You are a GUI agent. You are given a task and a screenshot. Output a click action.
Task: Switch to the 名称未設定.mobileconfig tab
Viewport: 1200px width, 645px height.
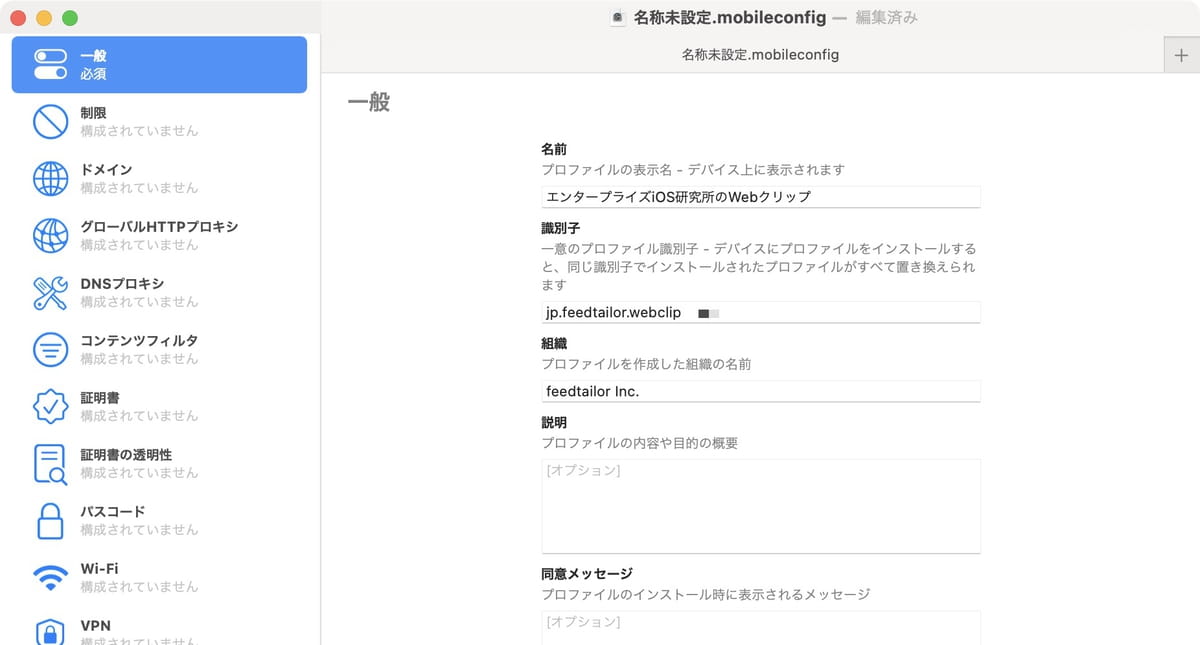pos(760,55)
